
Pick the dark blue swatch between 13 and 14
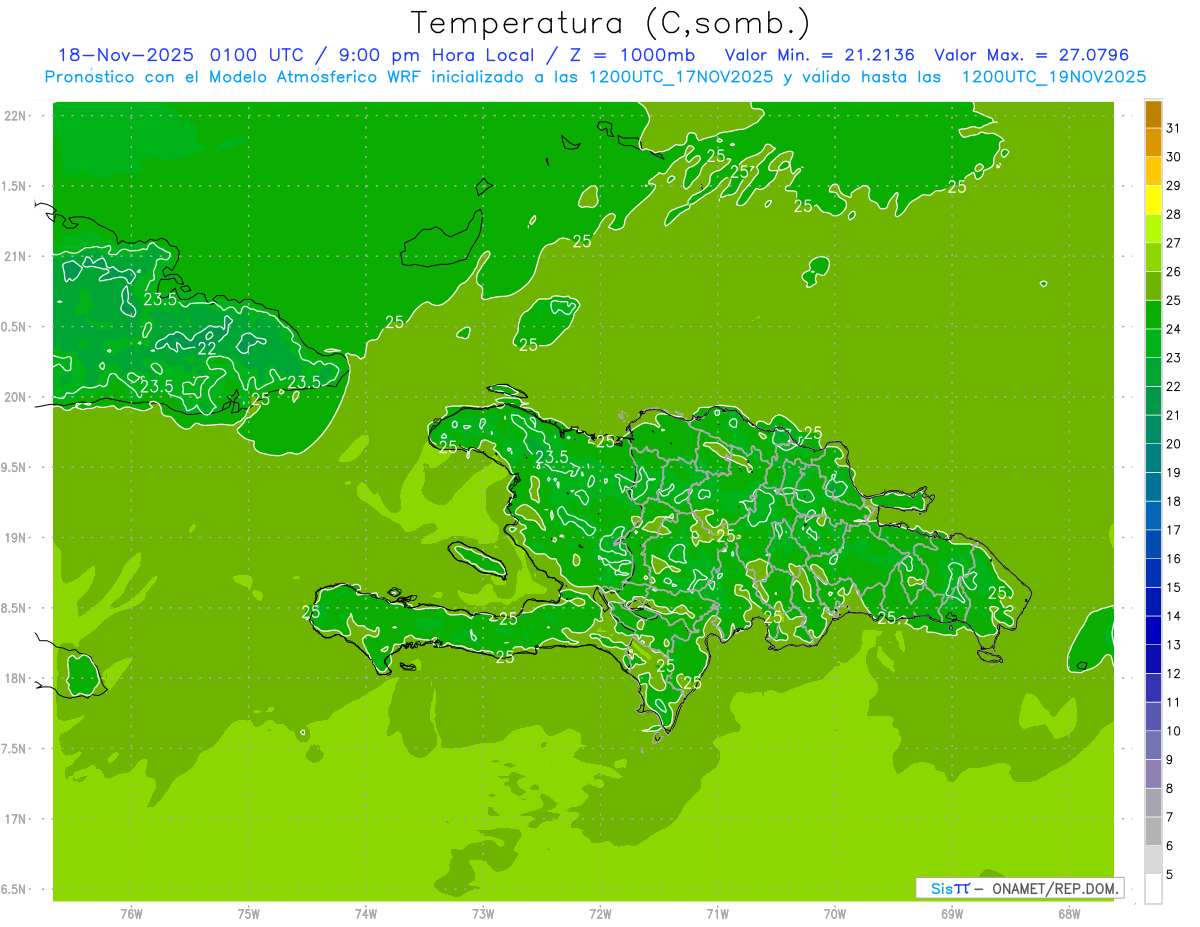point(1153,631)
